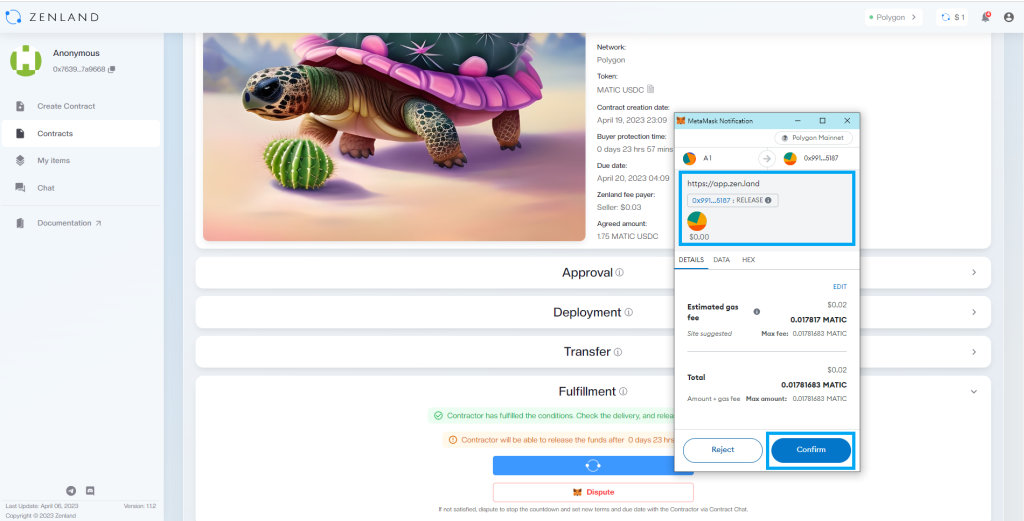Click the Chat bubble sidebar icon
Image resolution: width=1024 pixels, height=521 pixels.
pos(20,188)
